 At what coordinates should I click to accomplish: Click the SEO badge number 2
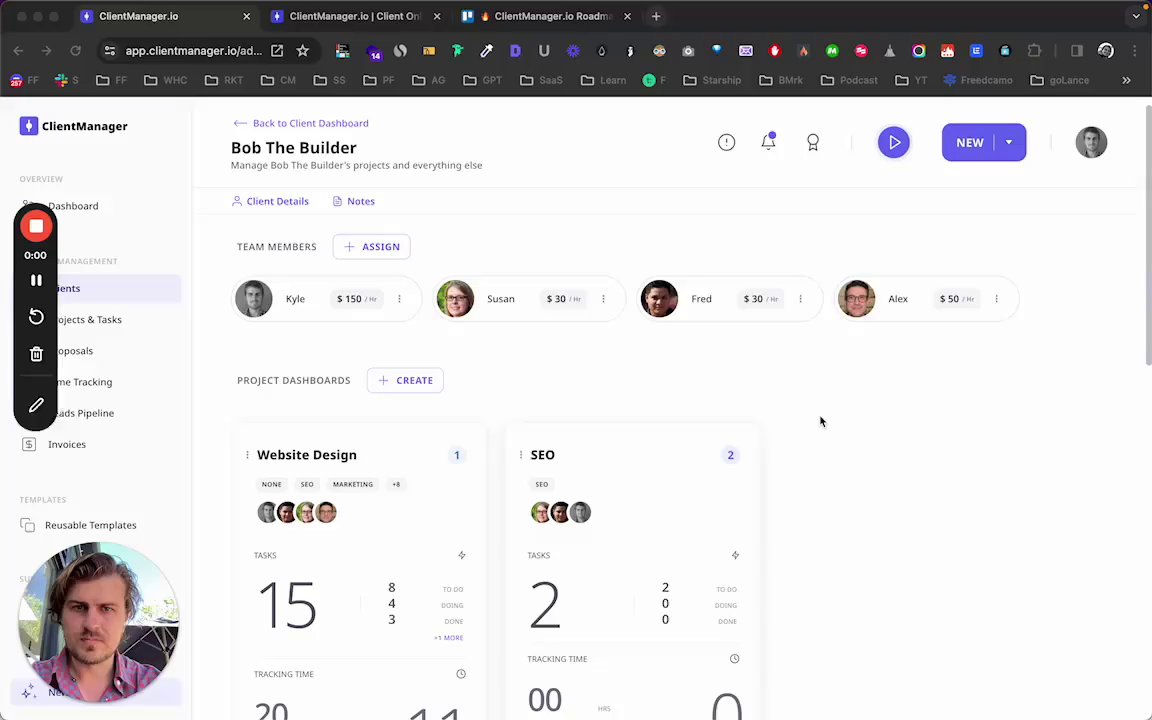730,456
